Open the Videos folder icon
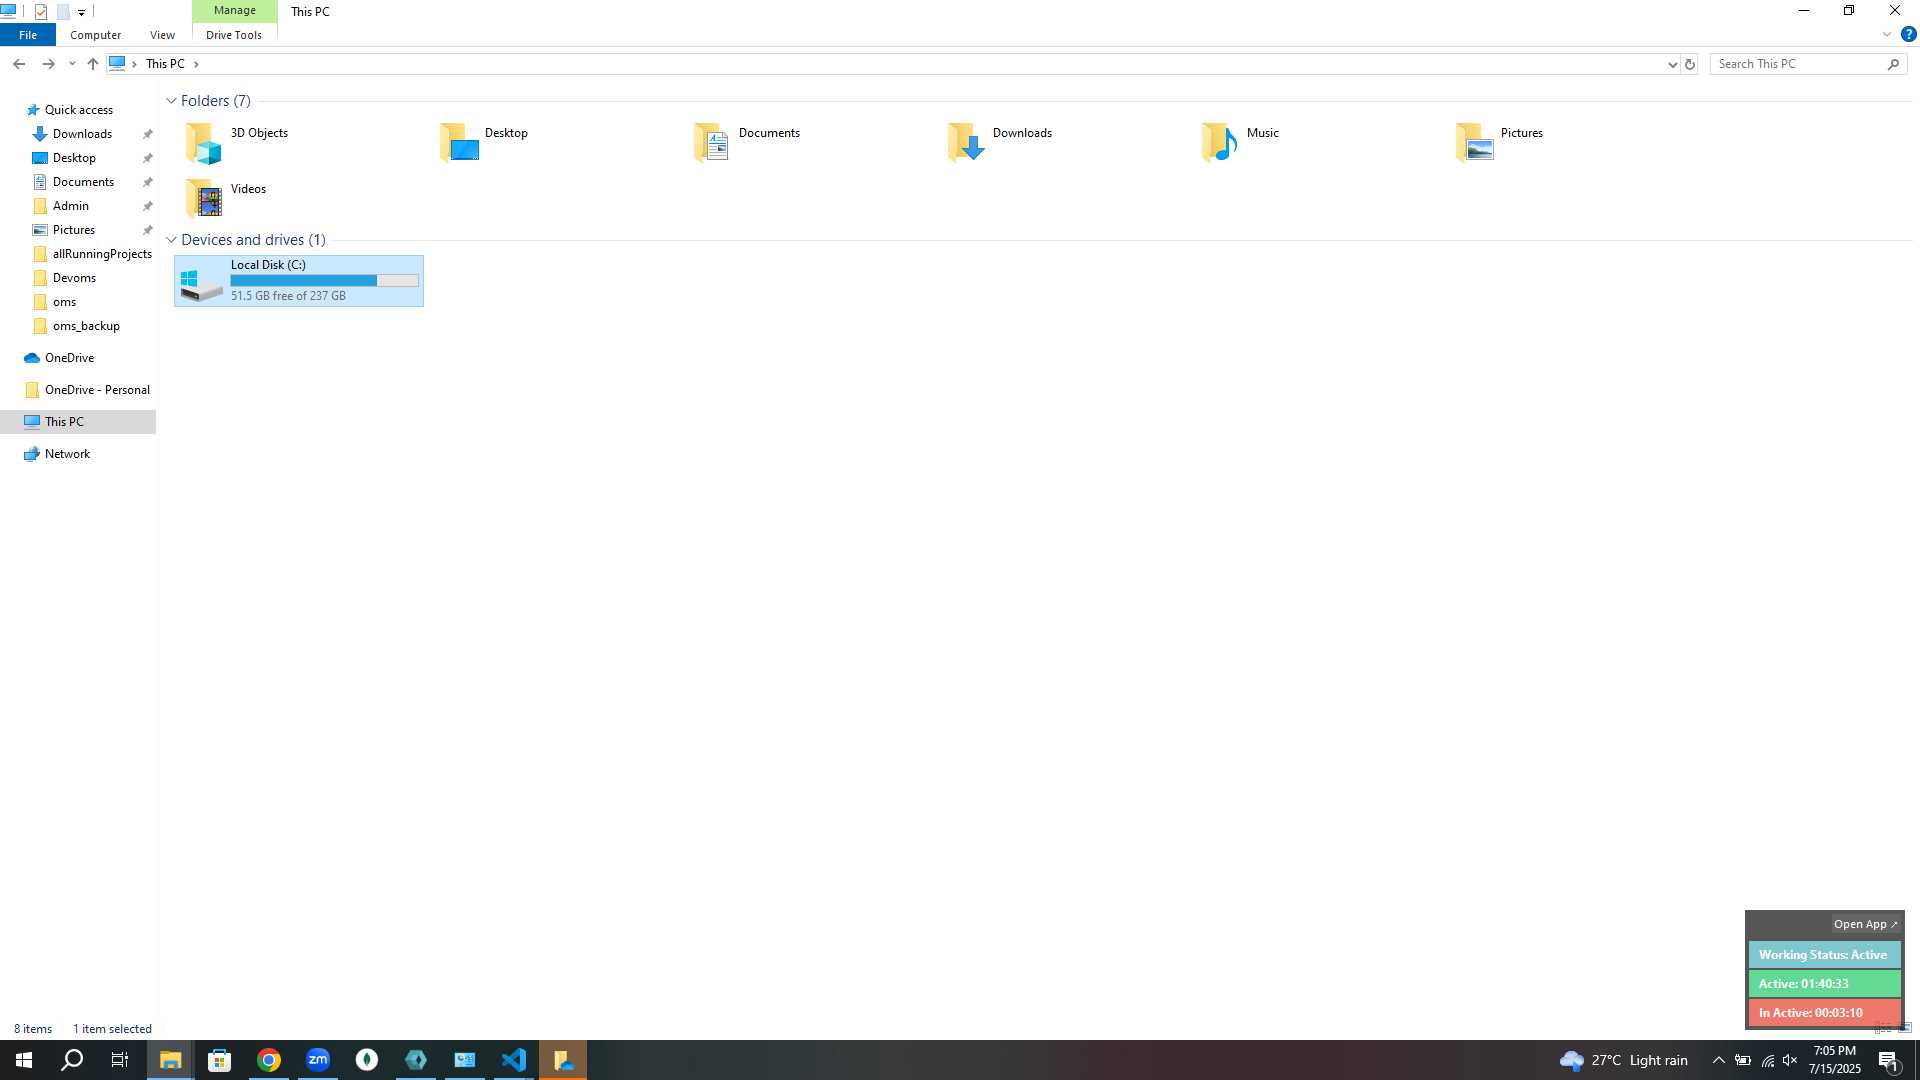 204,198
